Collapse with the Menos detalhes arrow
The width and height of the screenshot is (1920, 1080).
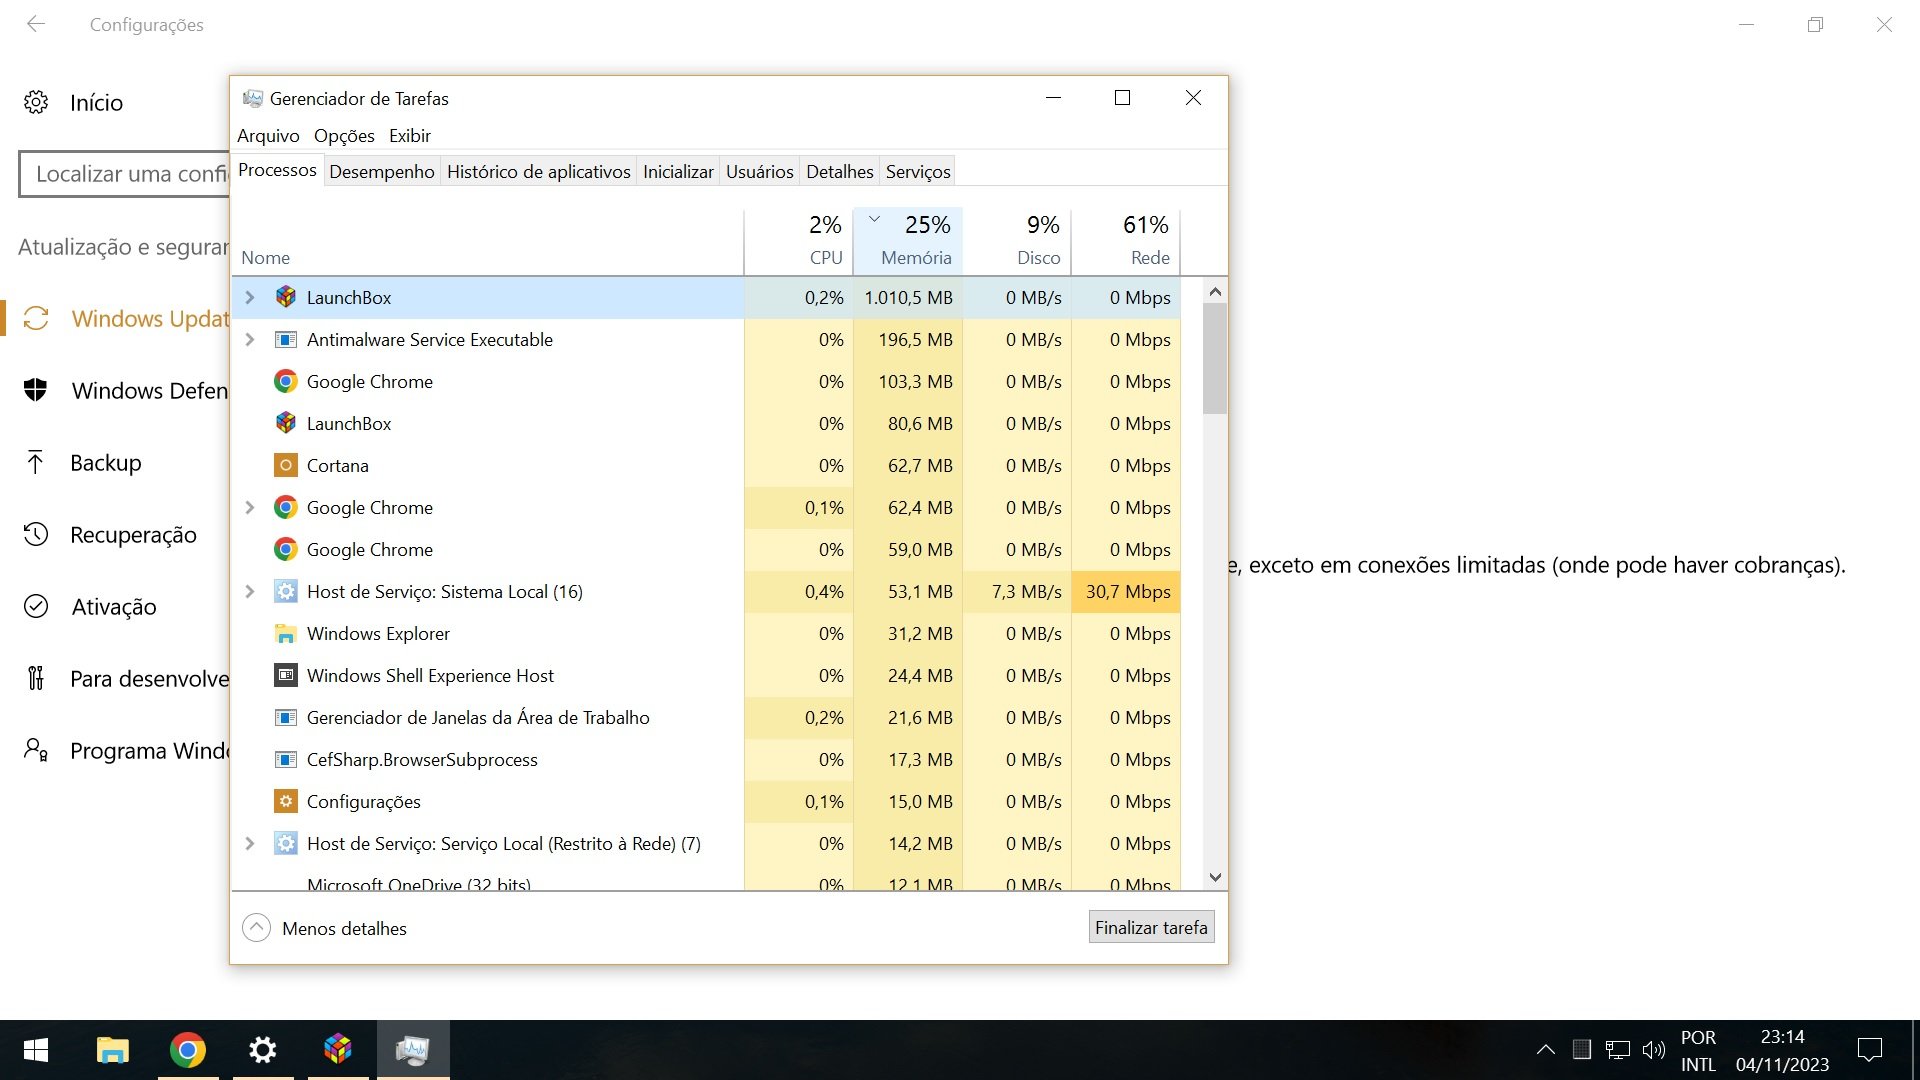[x=256, y=928]
